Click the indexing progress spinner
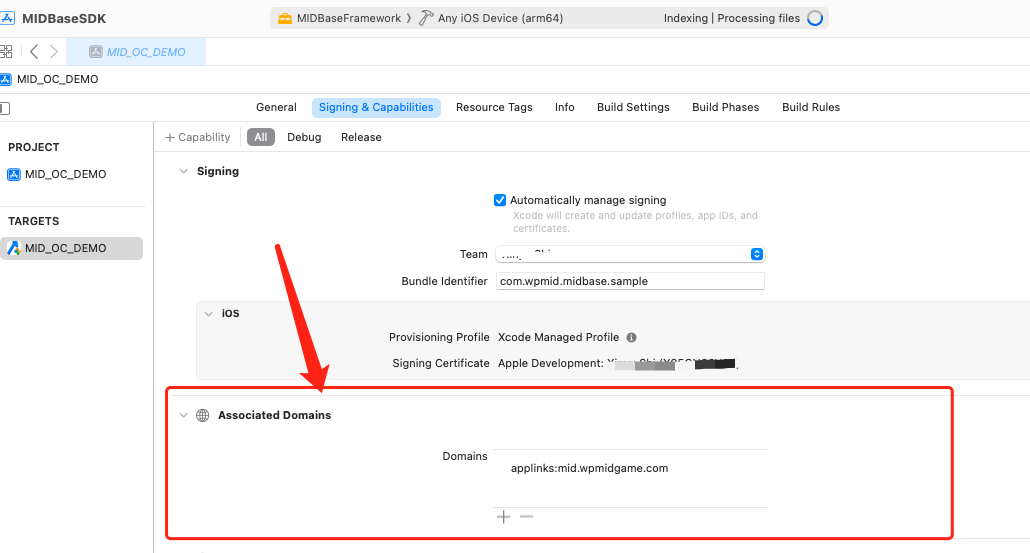Screen dimensions: 1030x553 pos(815,18)
